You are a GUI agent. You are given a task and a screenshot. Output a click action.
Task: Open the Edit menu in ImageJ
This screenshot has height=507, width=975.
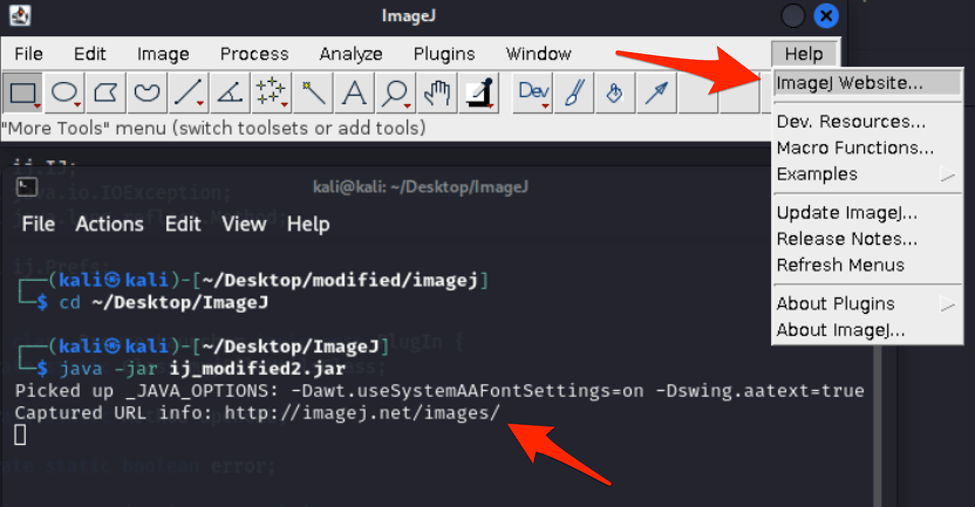90,54
